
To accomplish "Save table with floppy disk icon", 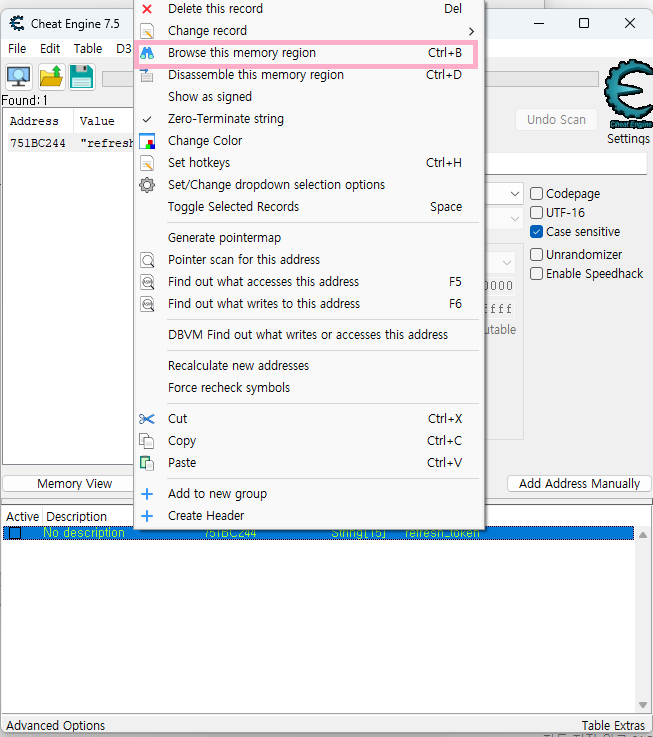I will pos(82,77).
